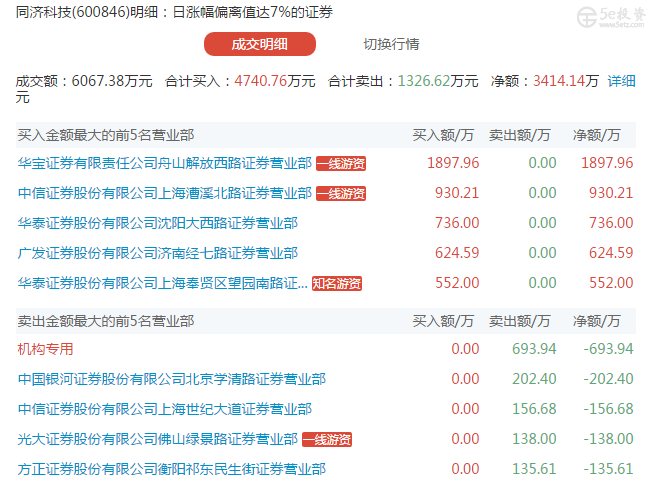Click sell amount 693.94 for 机构专用
651x478 pixels.
[x=534, y=349]
